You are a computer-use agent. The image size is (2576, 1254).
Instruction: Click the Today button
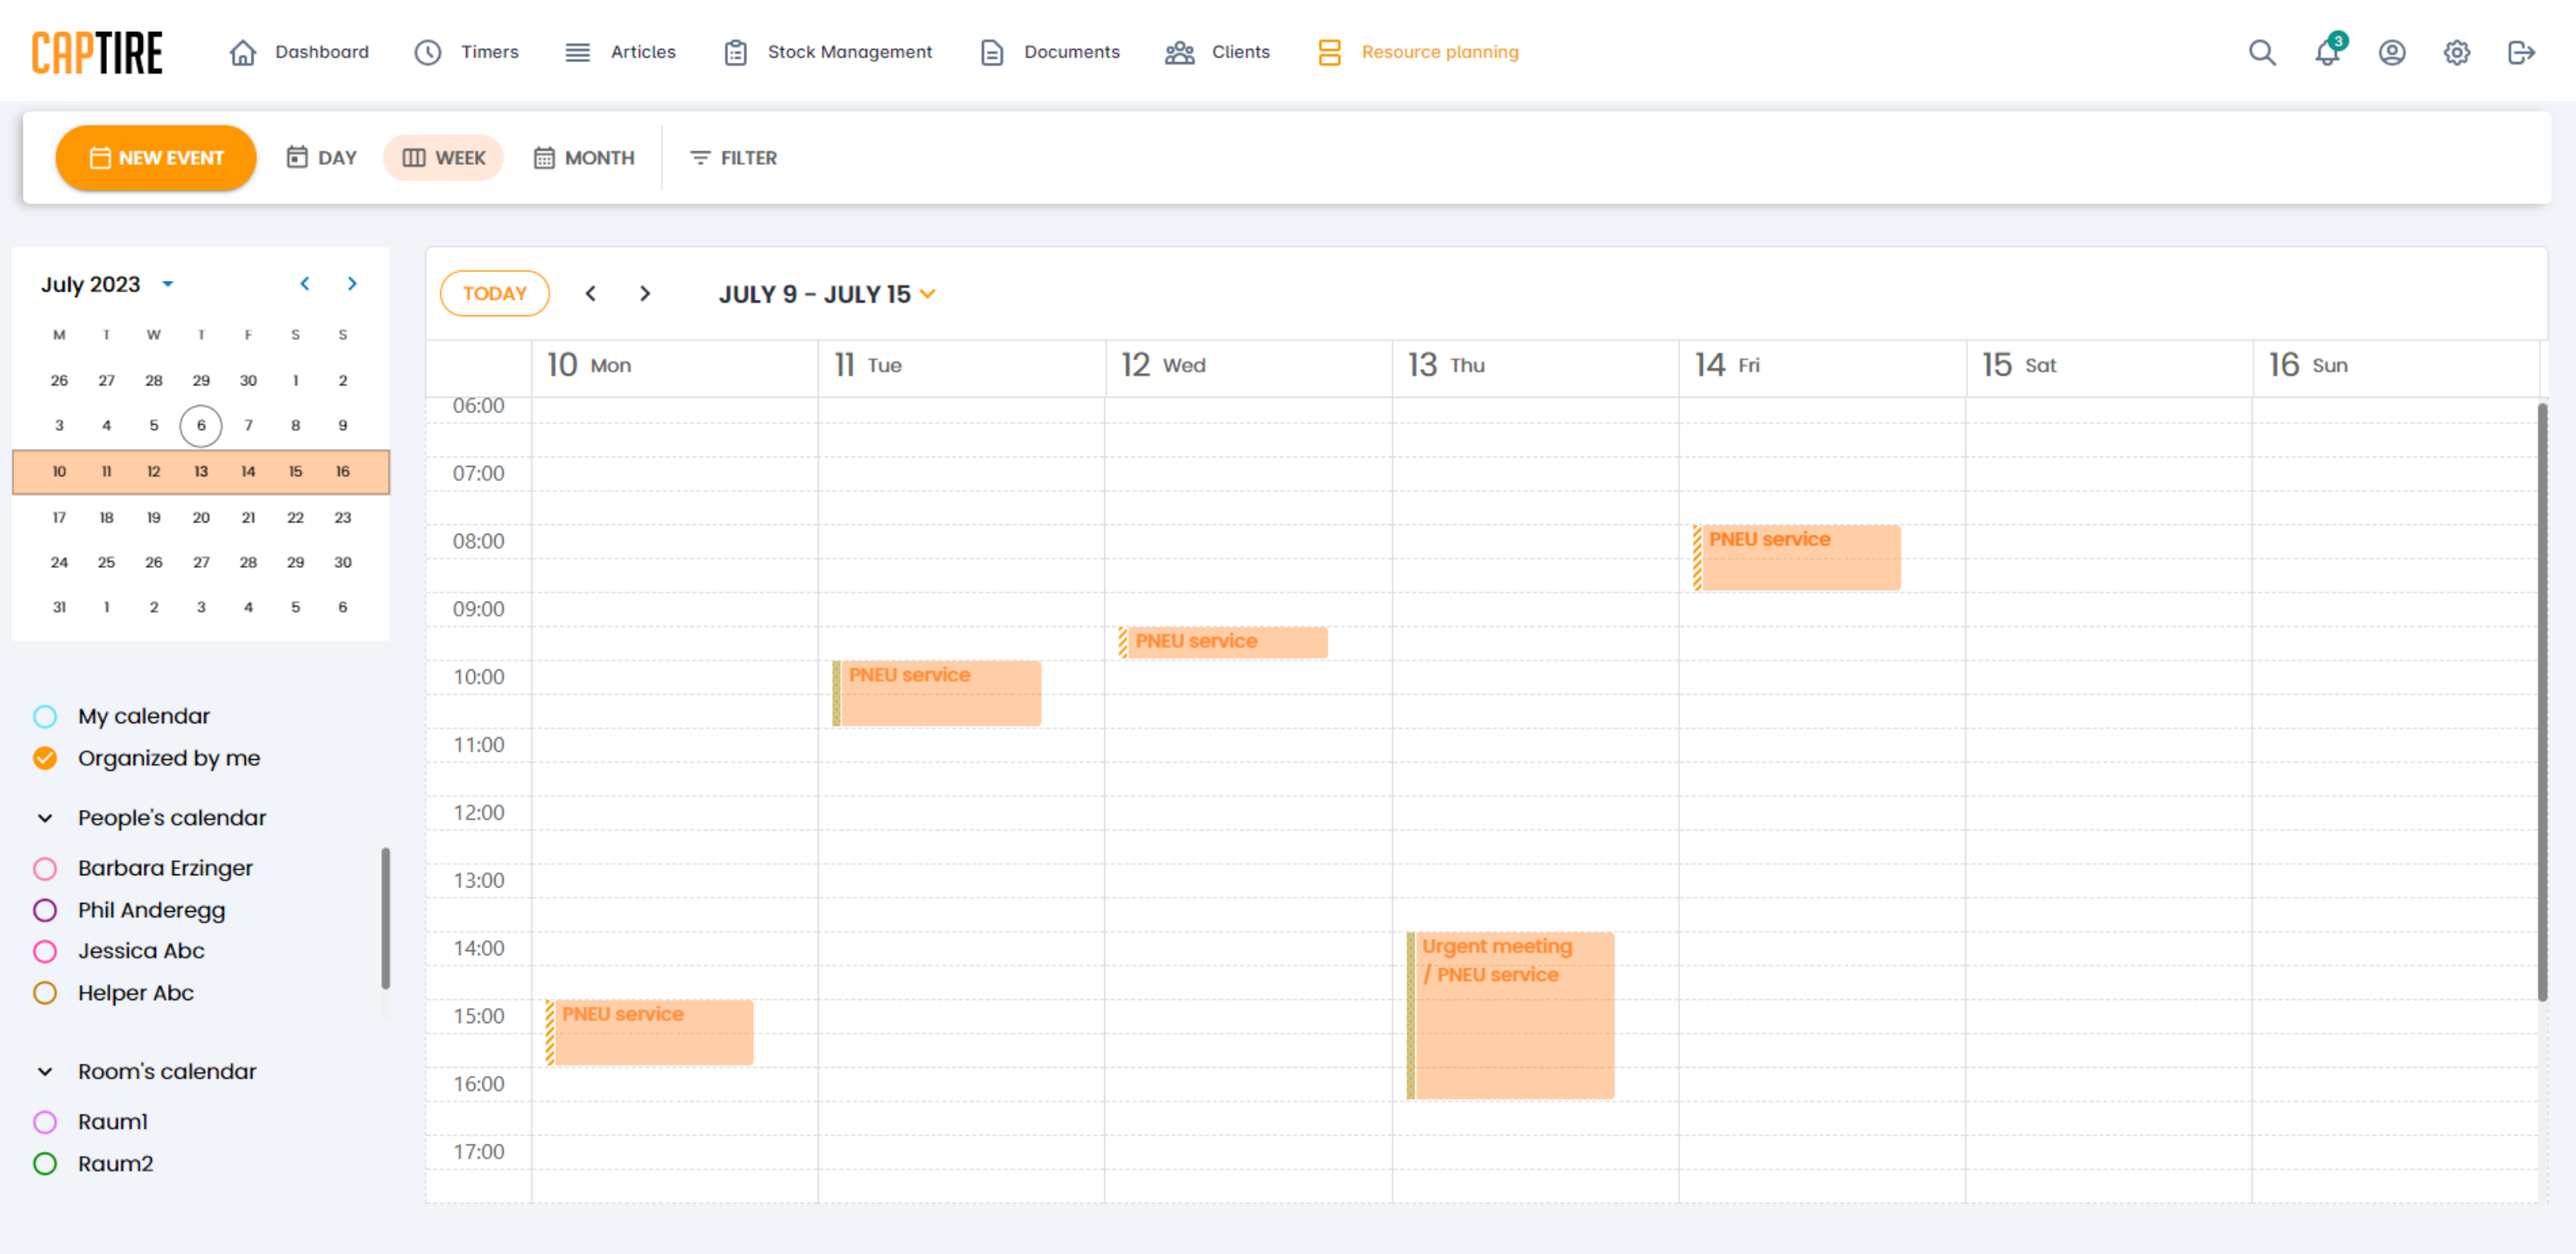[494, 293]
